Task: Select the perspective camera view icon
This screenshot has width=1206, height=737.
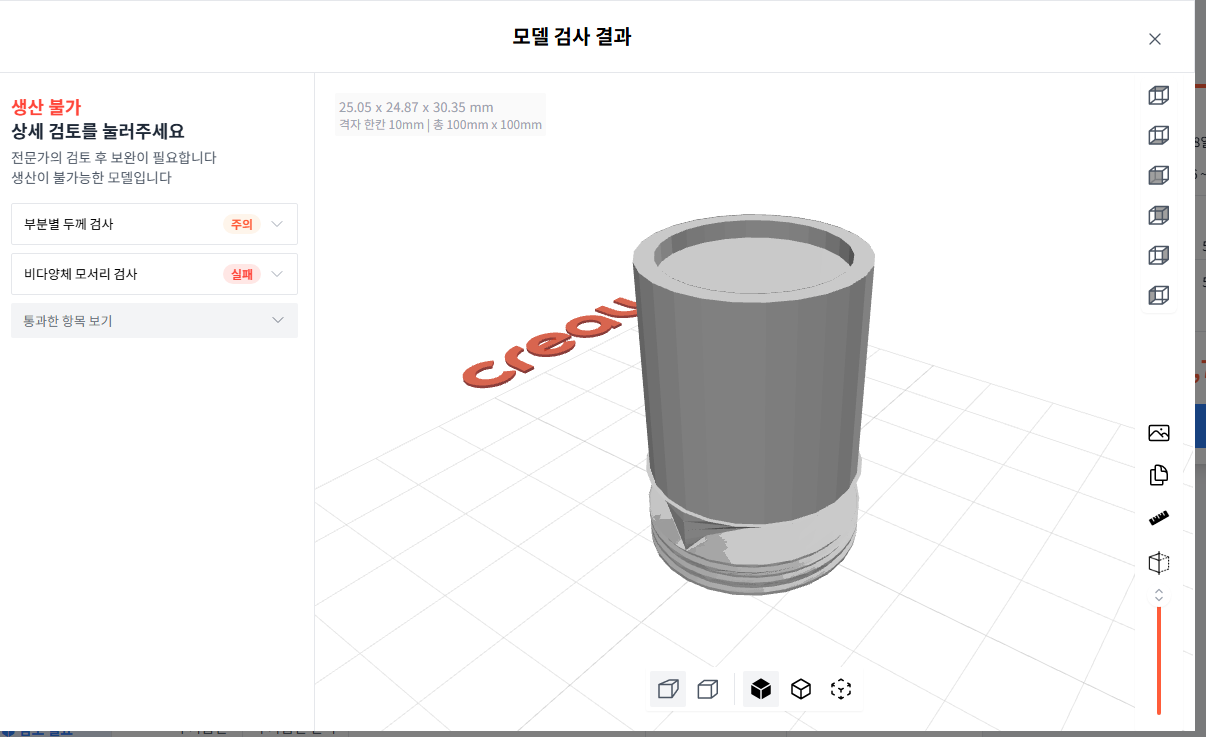Action: click(668, 689)
